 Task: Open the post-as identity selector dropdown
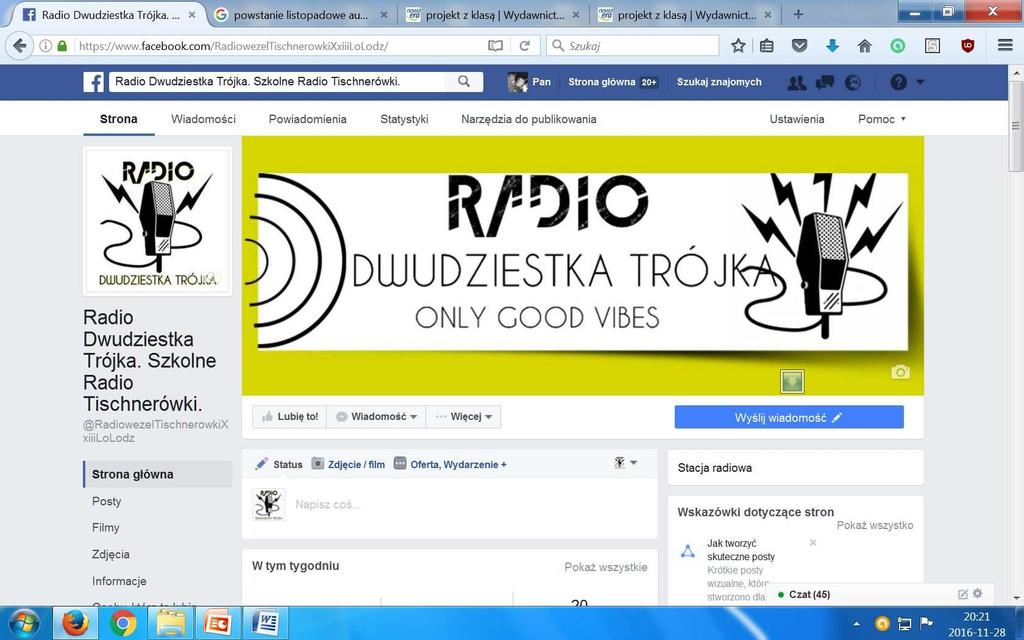coord(626,463)
